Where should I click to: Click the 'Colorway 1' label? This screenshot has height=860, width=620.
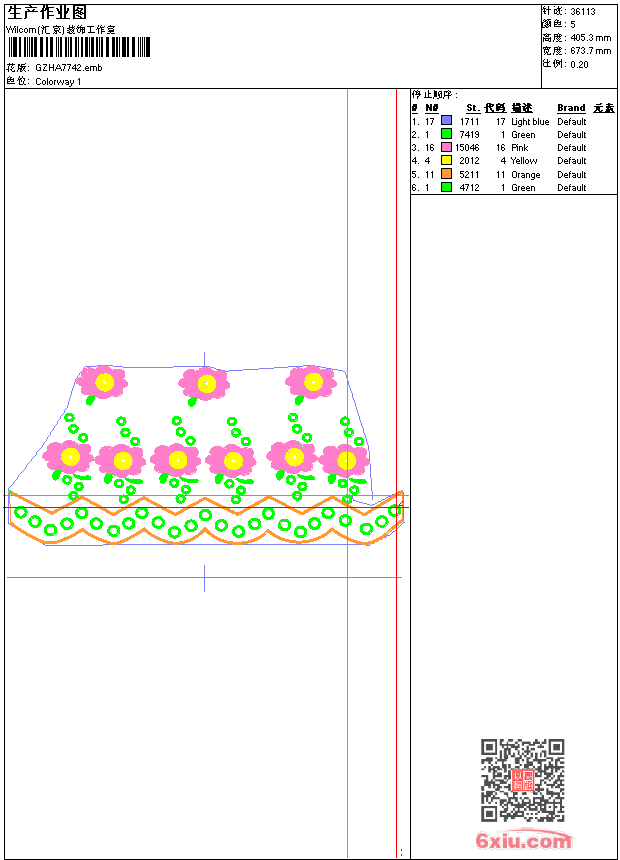point(58,82)
